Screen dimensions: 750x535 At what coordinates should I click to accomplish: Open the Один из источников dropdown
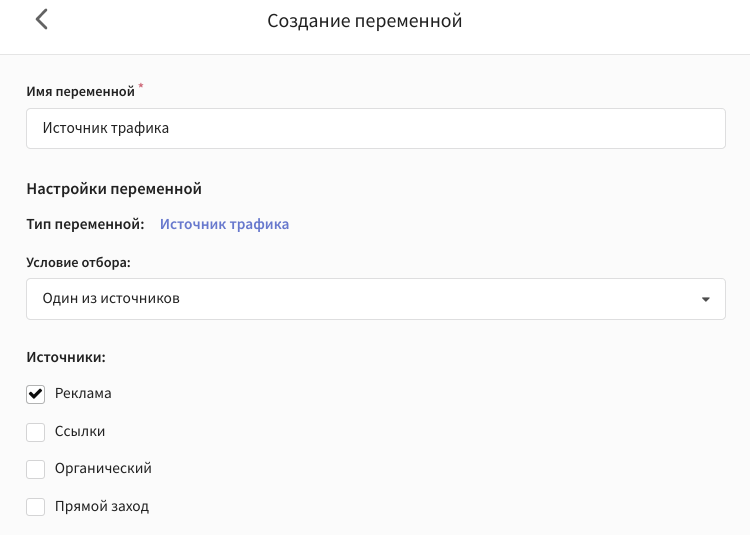point(376,299)
